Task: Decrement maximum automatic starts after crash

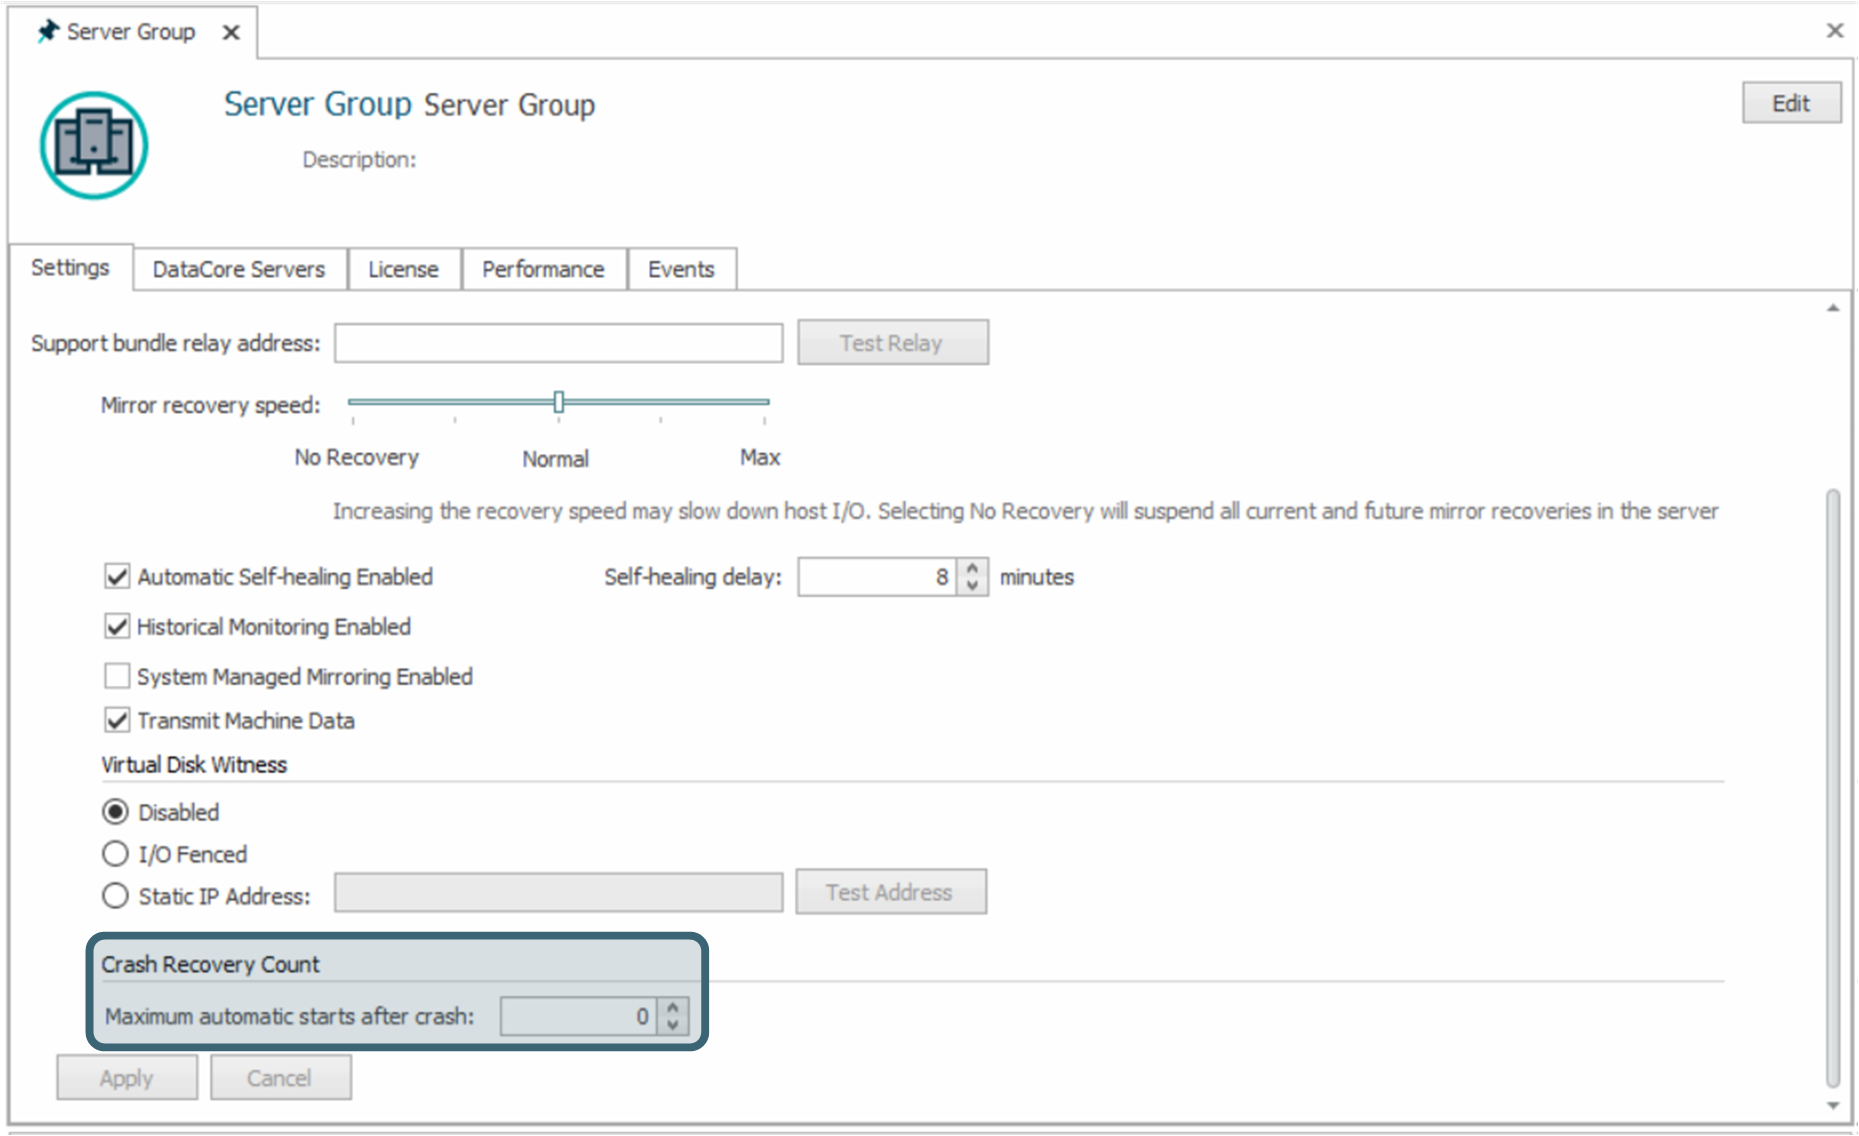Action: (x=673, y=1025)
